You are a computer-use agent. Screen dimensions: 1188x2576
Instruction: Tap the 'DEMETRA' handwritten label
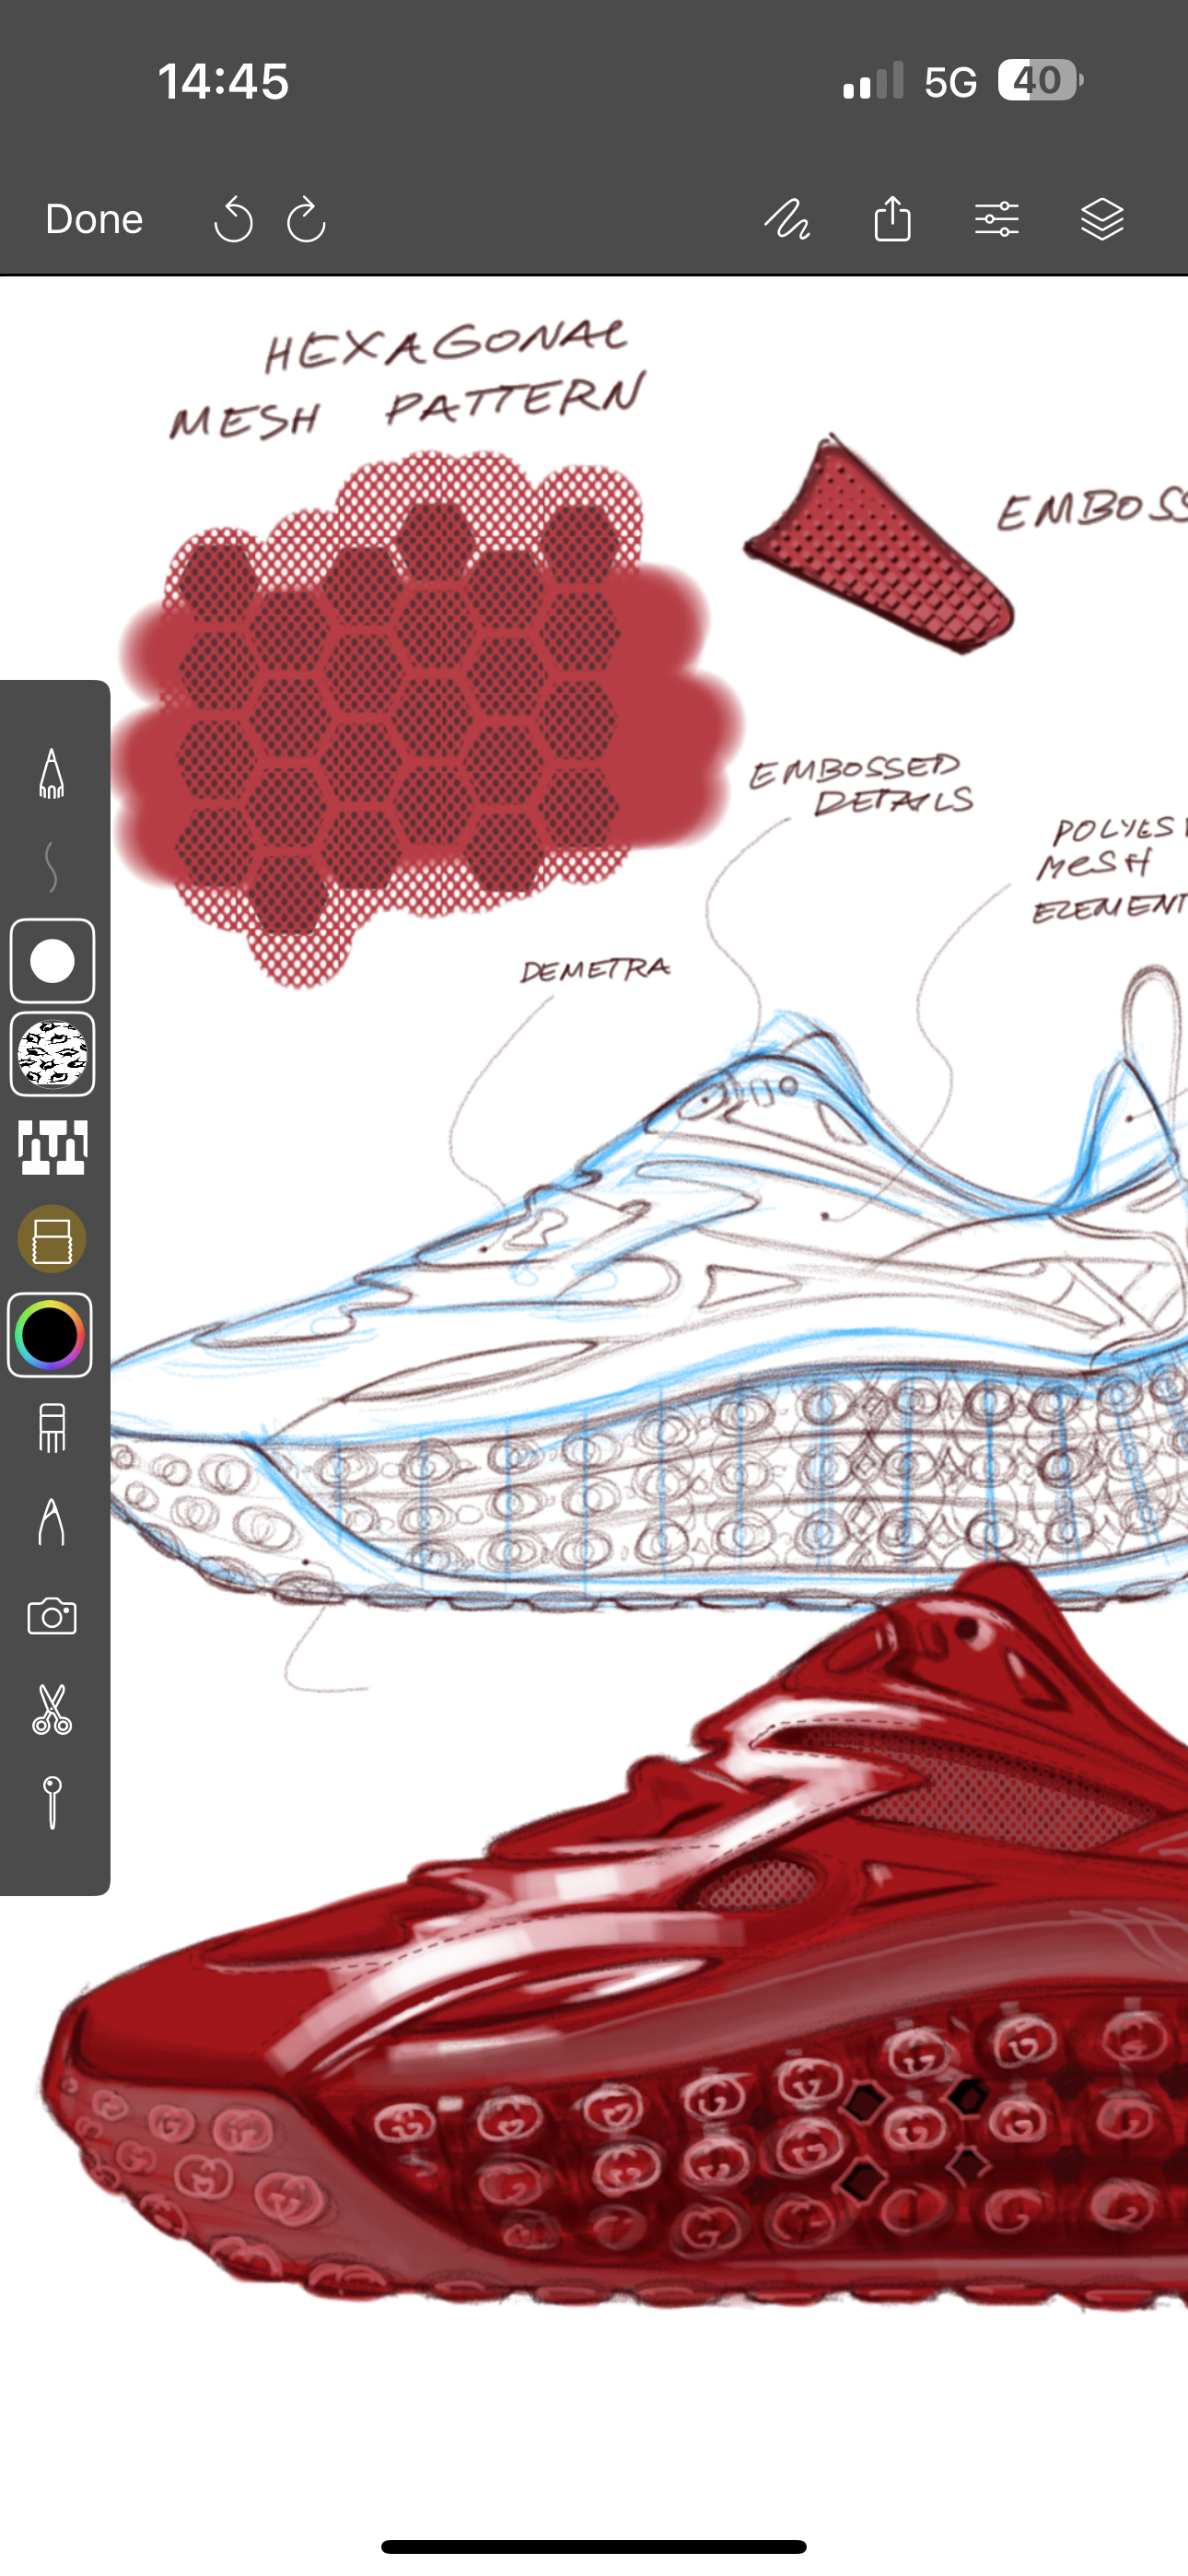595,969
